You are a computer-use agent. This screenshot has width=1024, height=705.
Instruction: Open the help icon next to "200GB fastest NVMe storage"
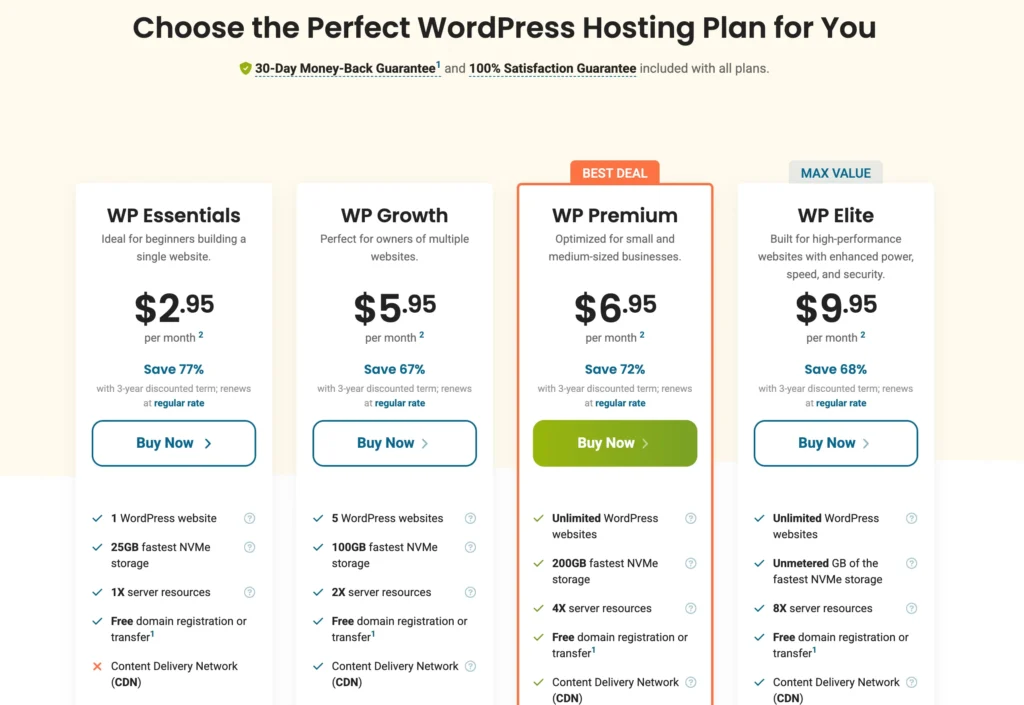coord(690,561)
